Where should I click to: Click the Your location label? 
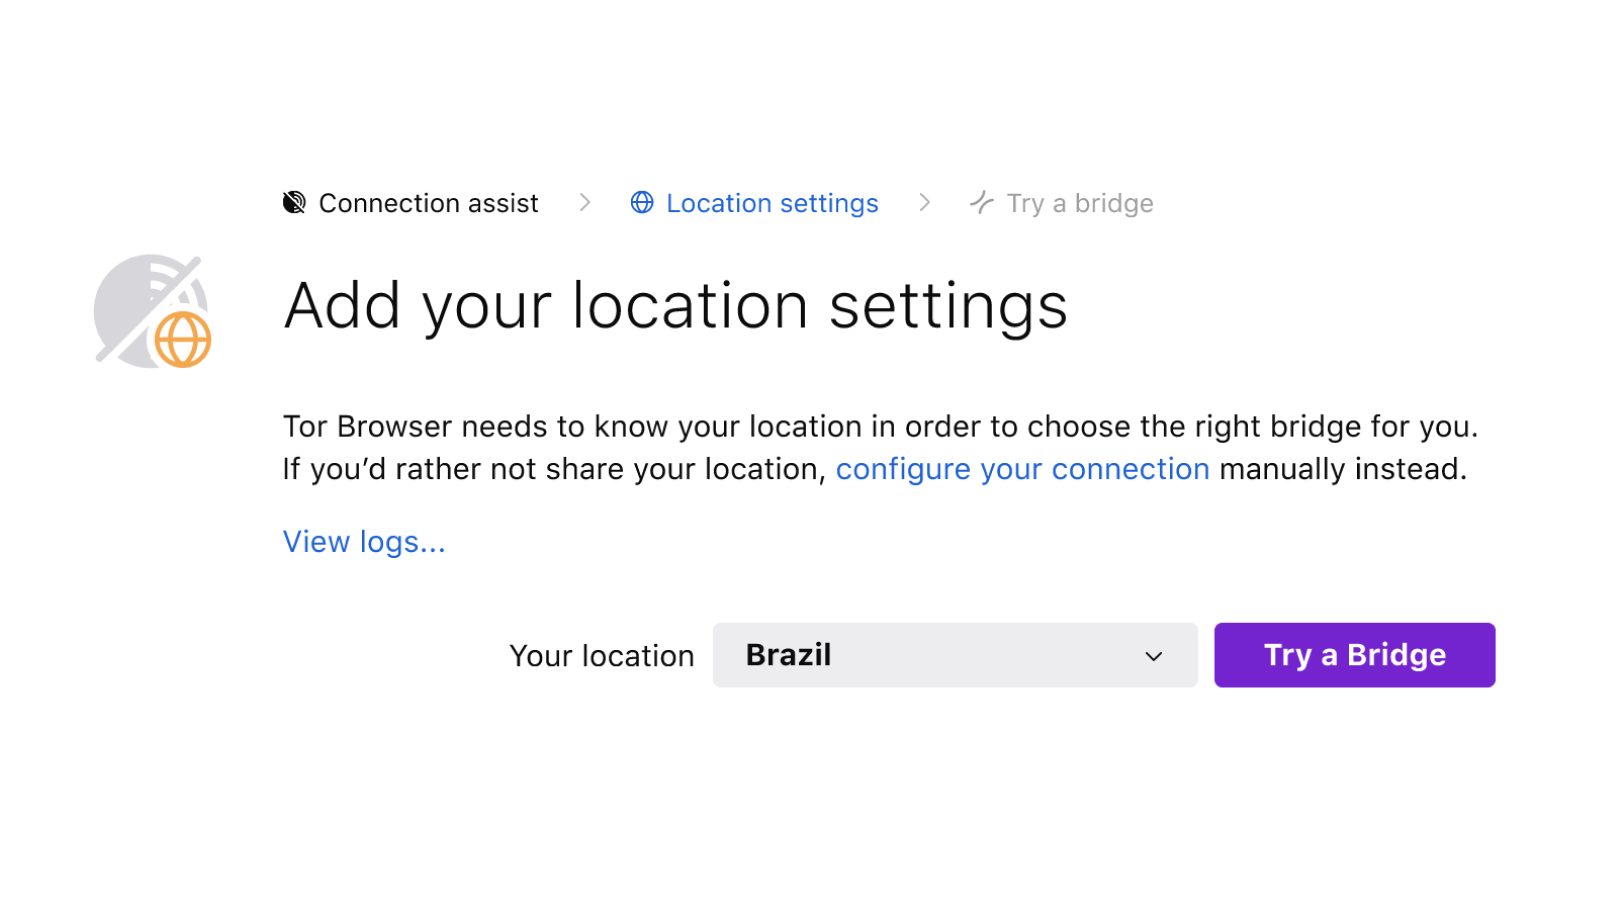602,656
